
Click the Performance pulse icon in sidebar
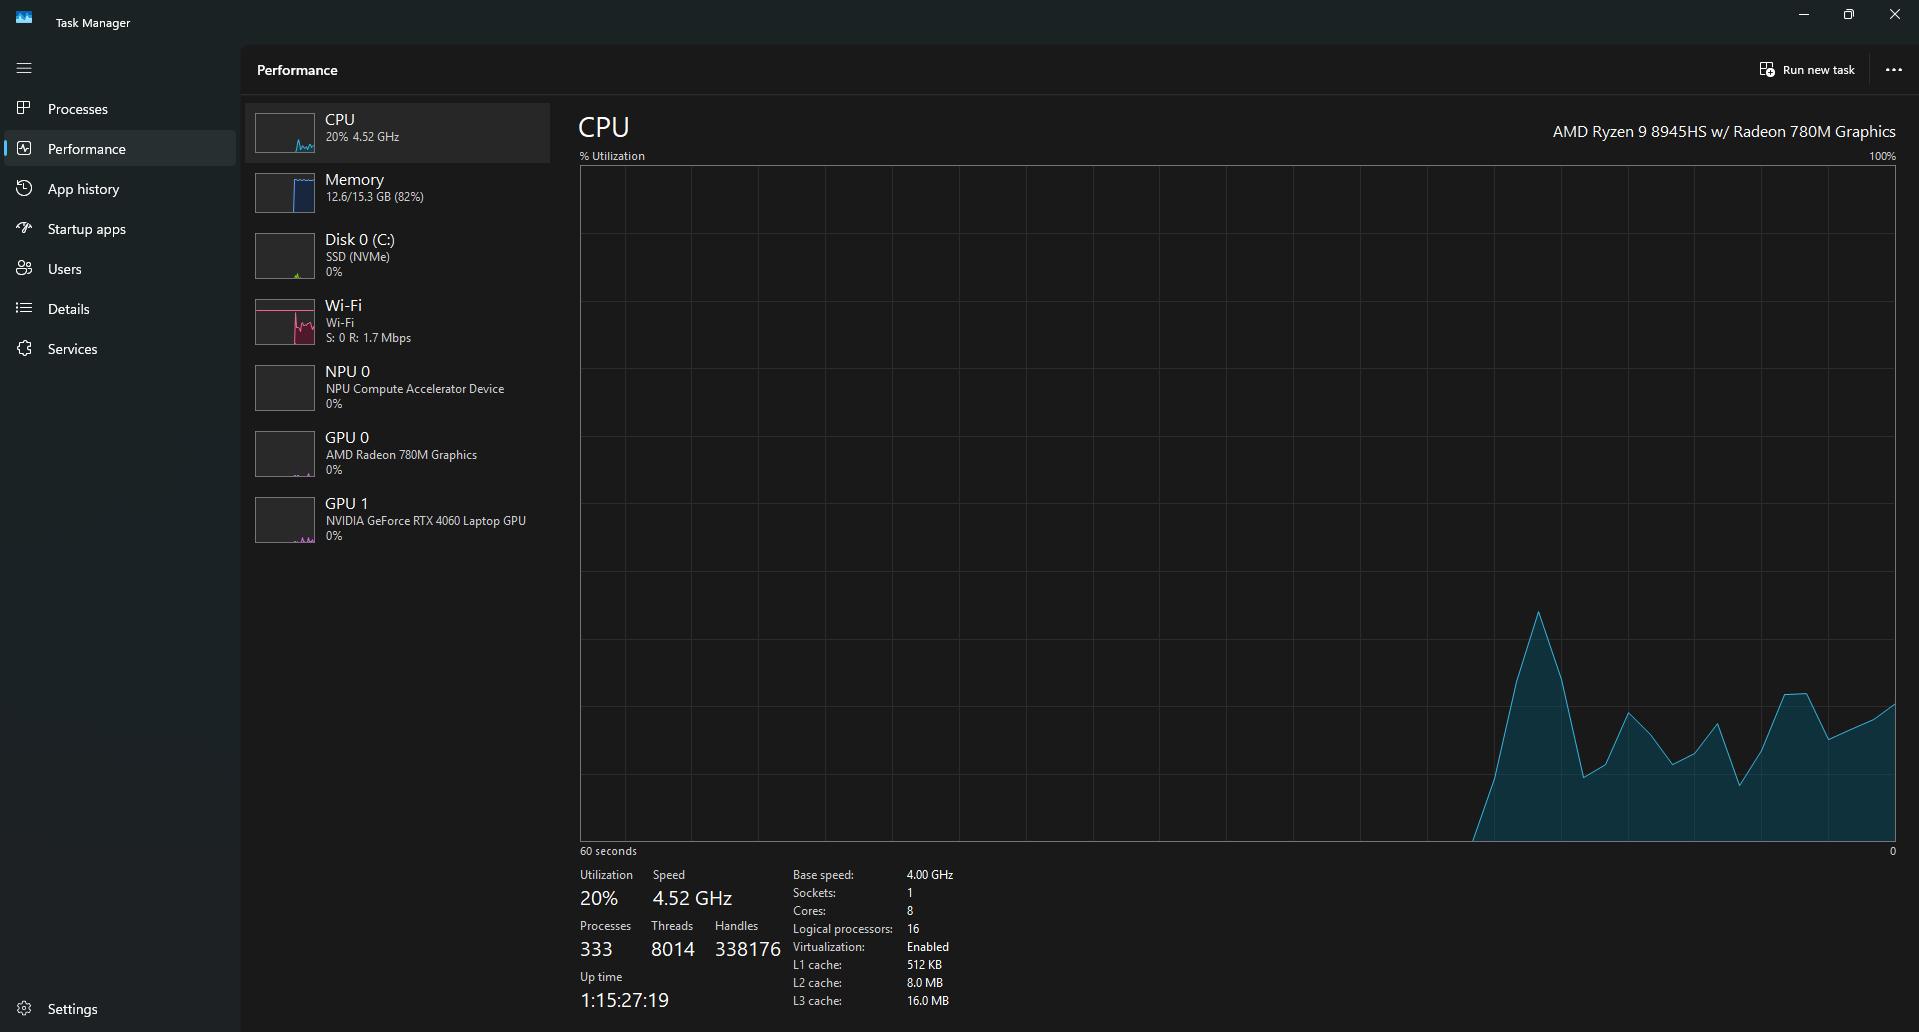click(24, 148)
